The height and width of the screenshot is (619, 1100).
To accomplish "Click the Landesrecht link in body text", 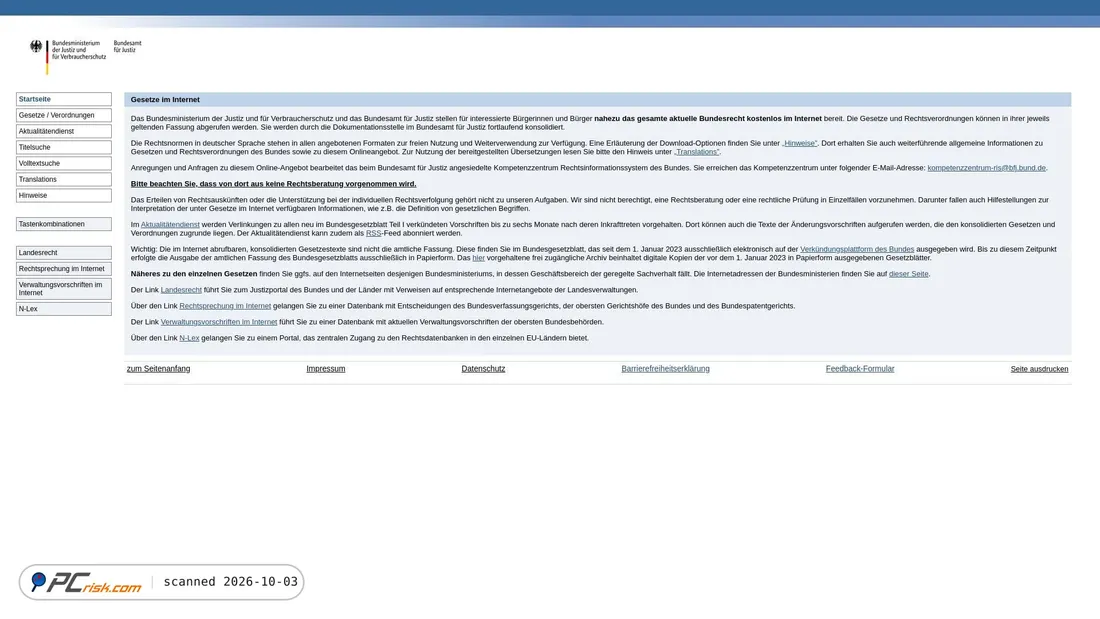I will (x=181, y=290).
